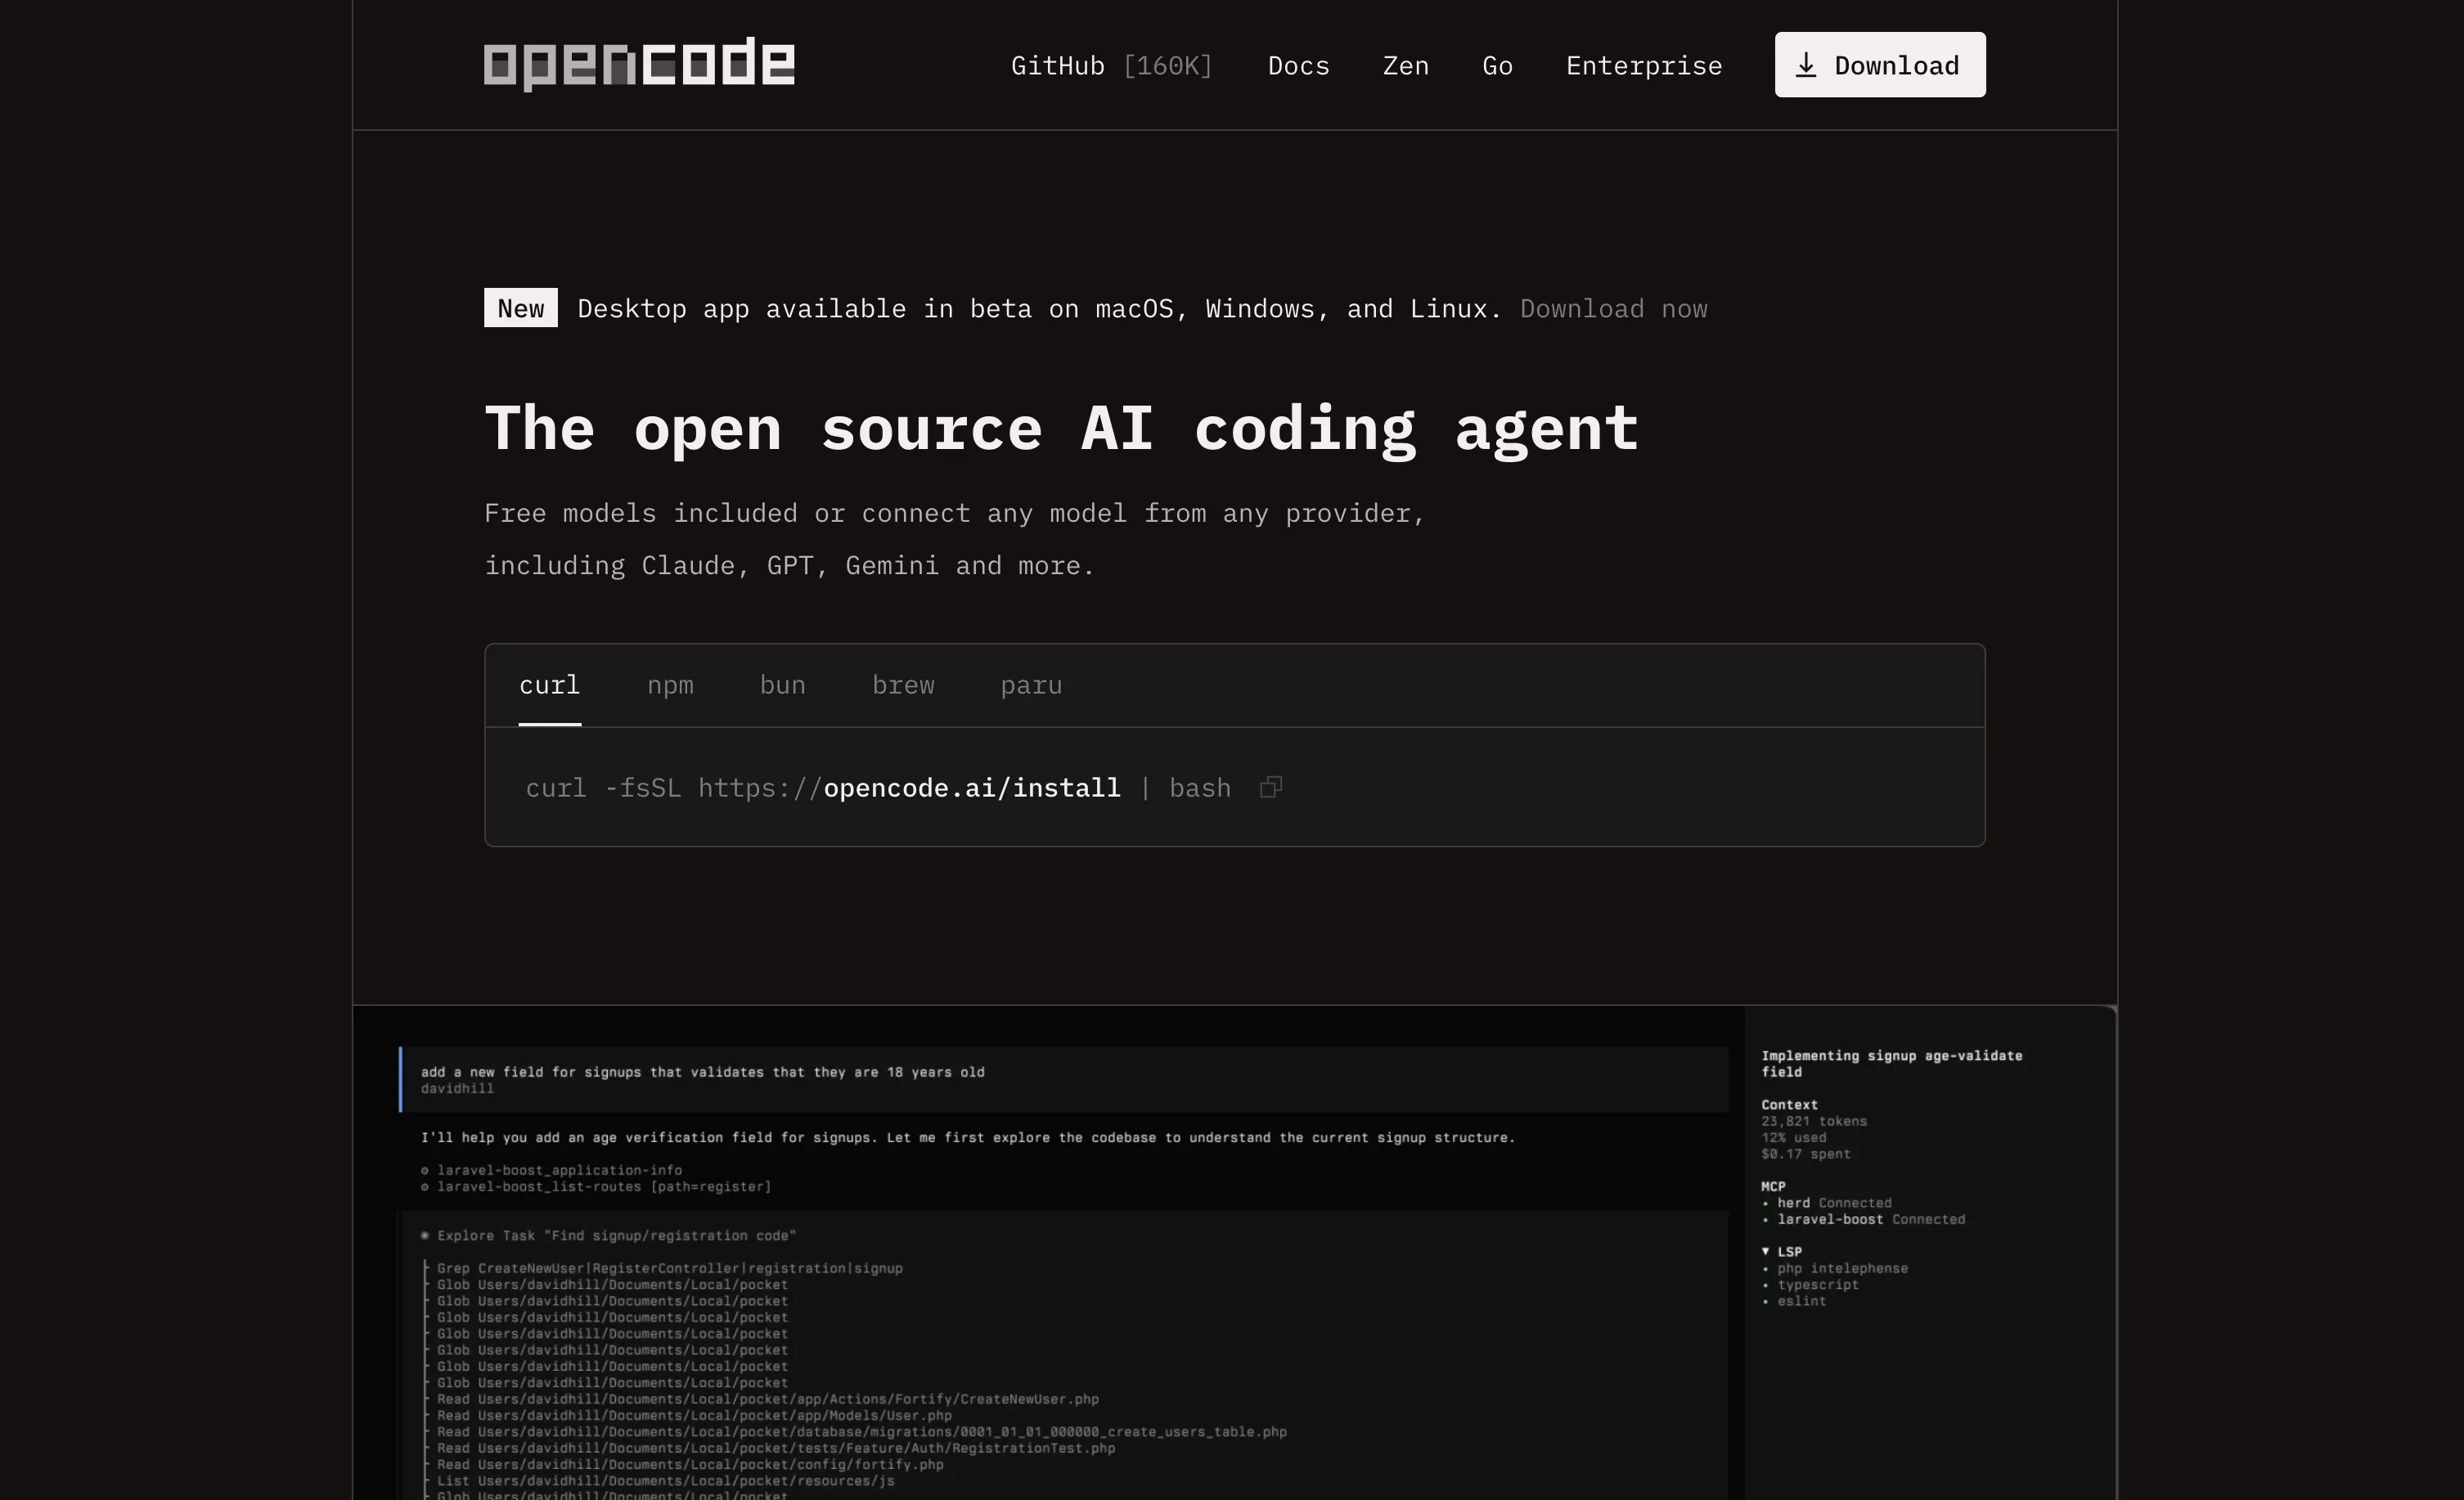Click the Download button

point(1880,65)
